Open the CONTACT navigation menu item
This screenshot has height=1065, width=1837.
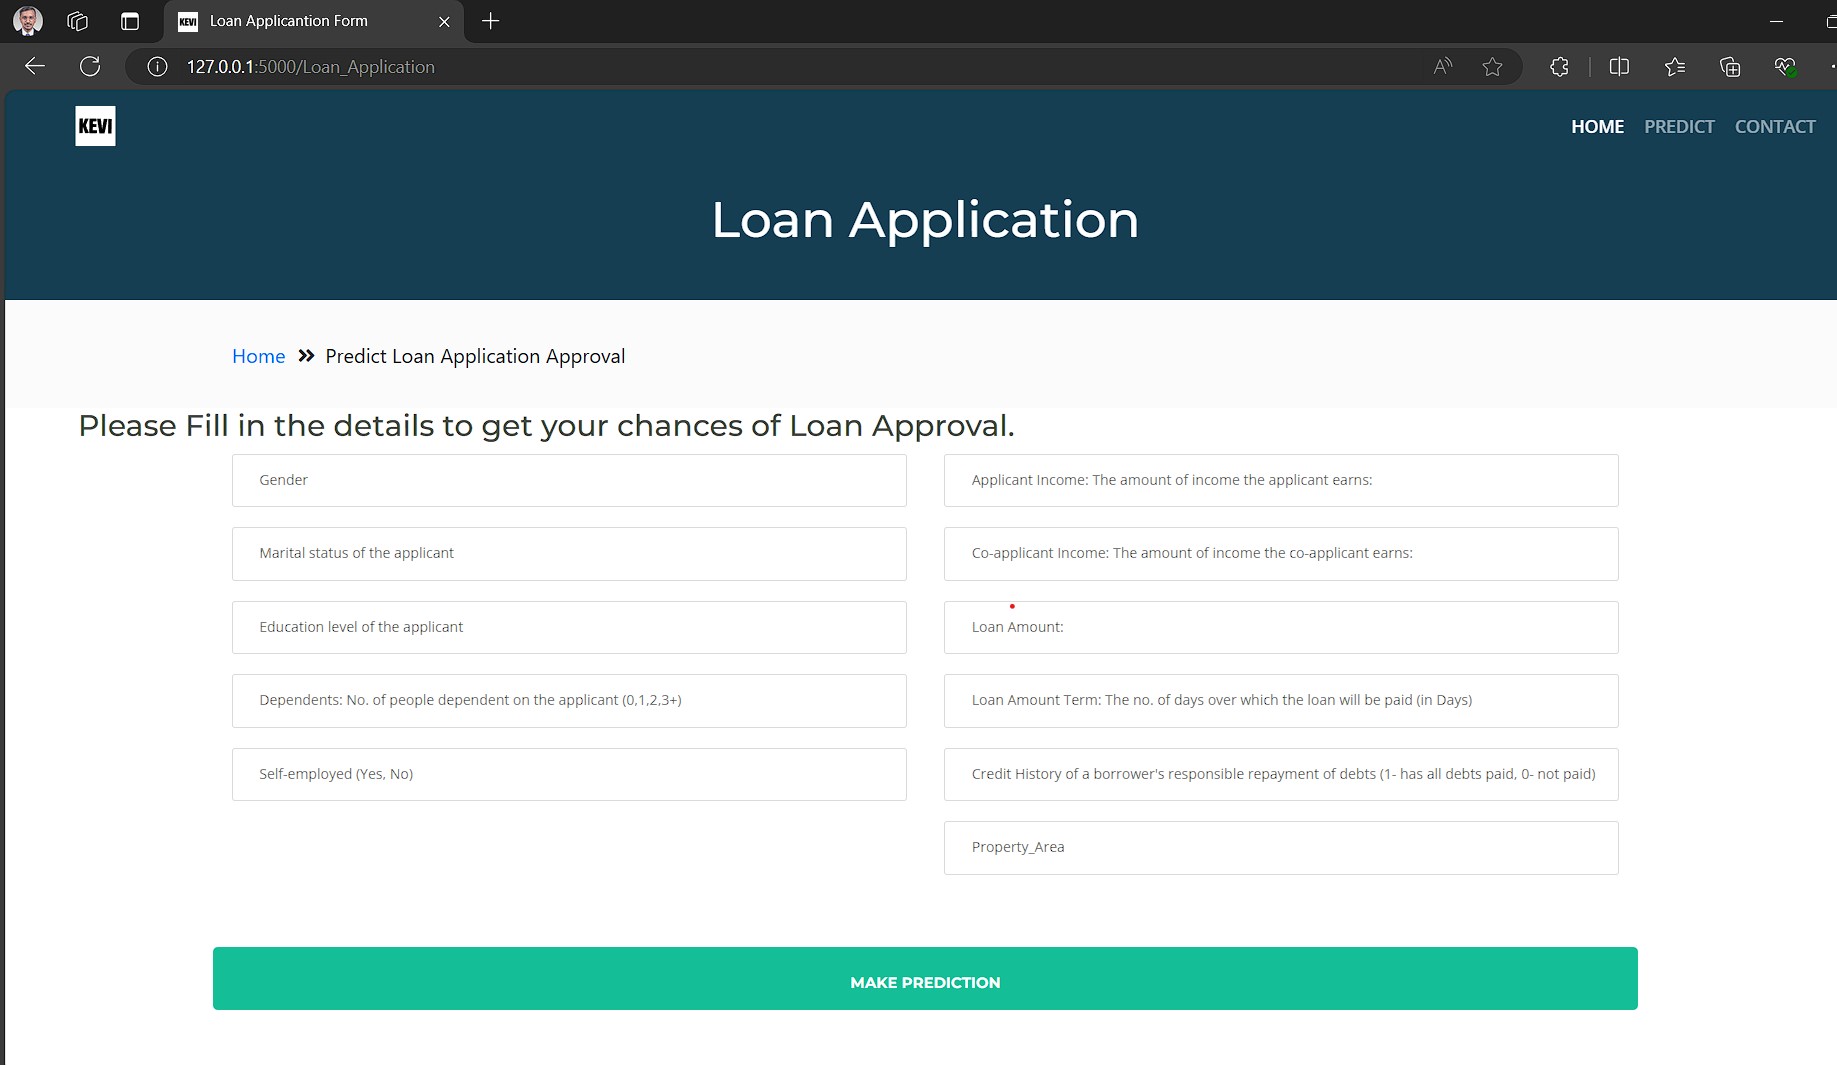[1775, 126]
